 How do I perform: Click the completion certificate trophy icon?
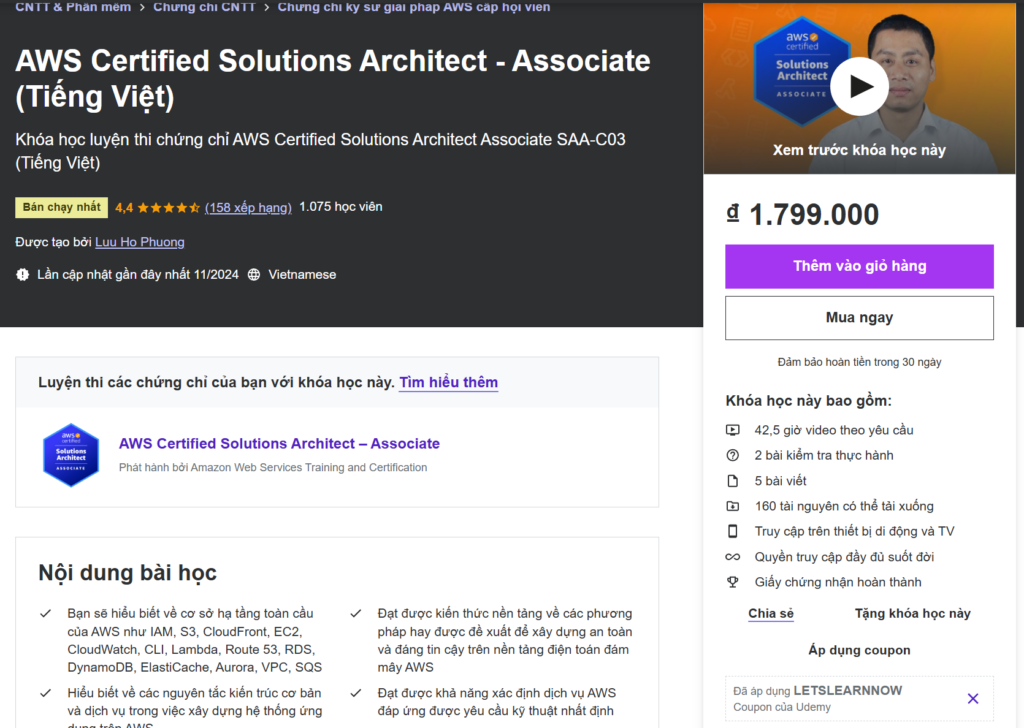[733, 582]
